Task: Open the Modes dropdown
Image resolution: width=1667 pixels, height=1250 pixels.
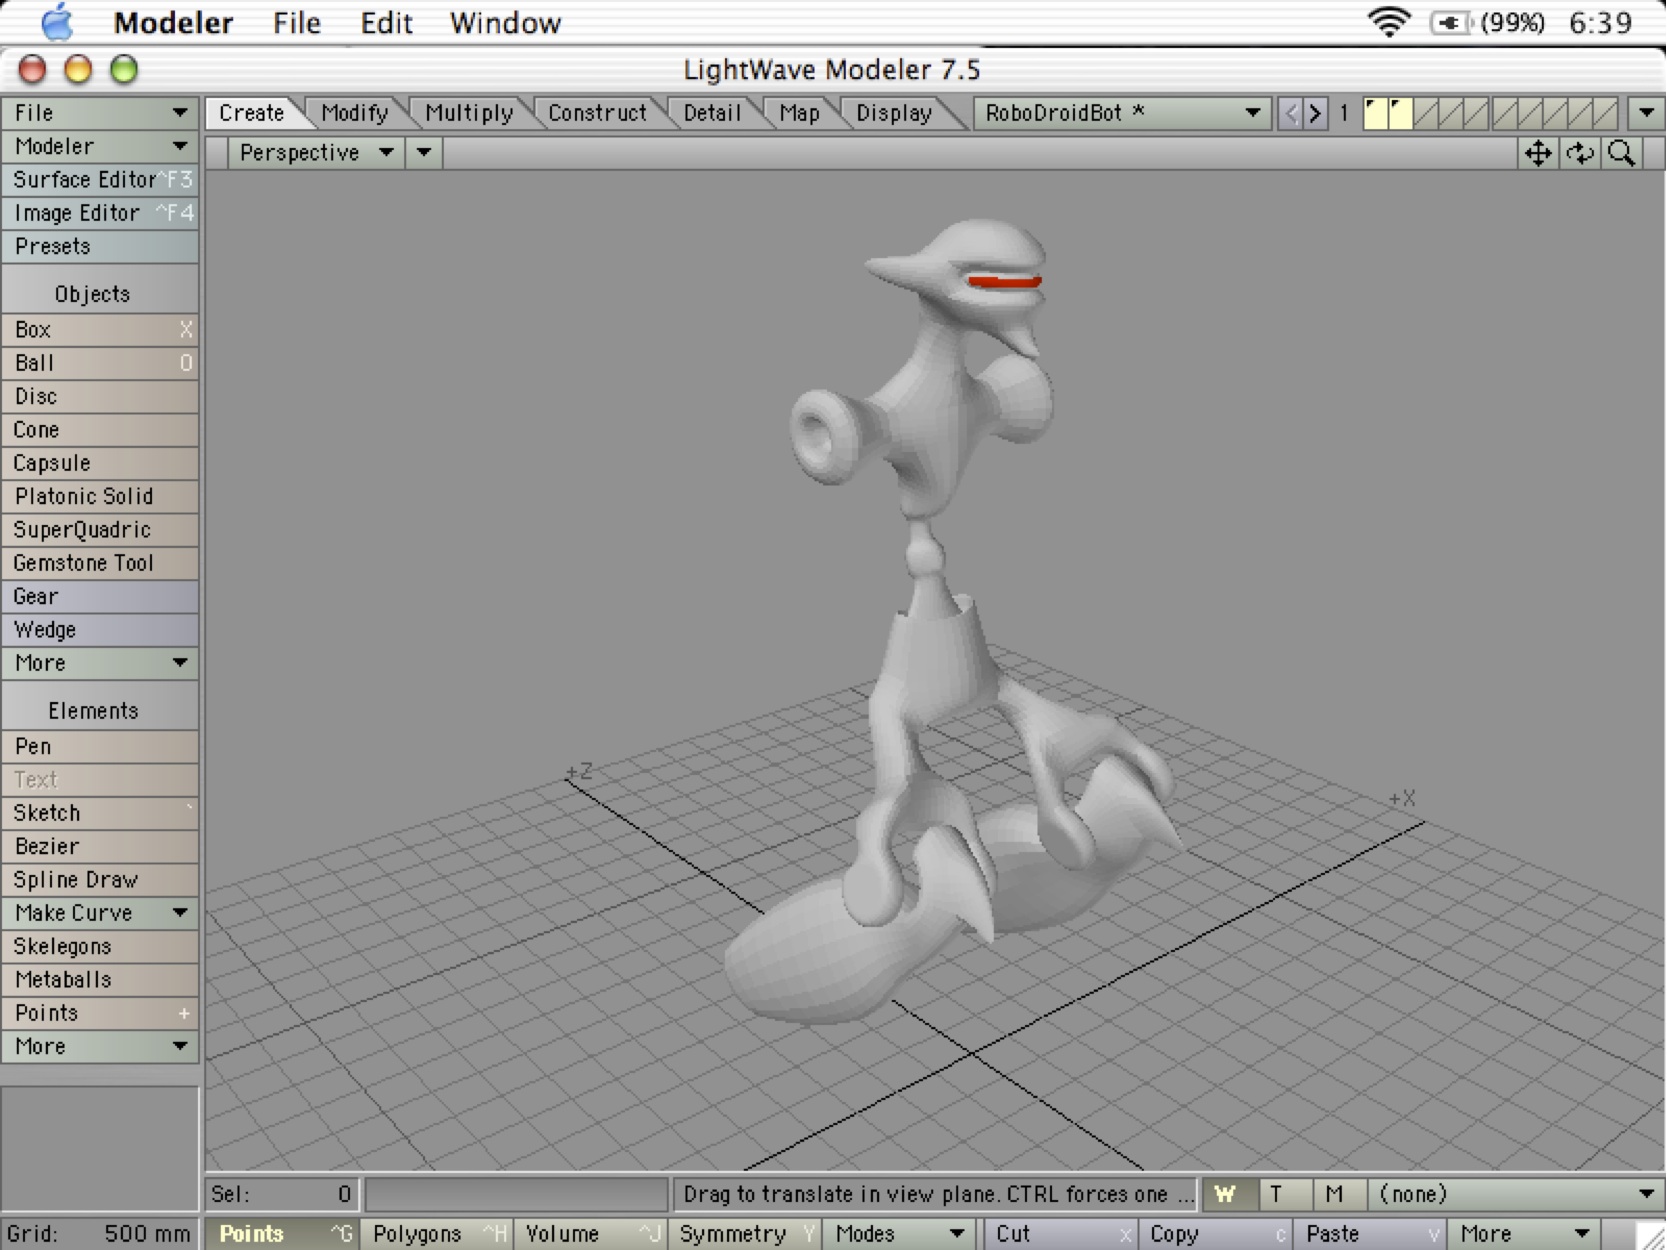Action: tap(899, 1234)
